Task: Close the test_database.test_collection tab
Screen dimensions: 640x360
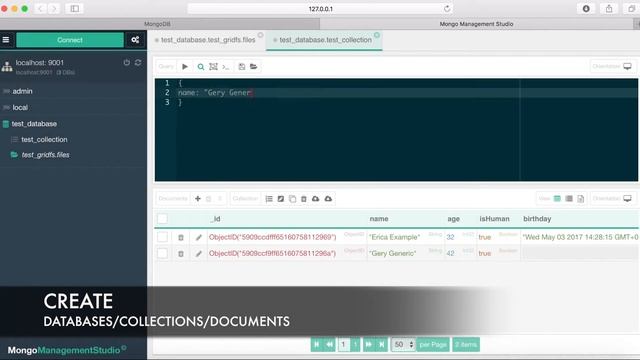Action: (x=377, y=35)
